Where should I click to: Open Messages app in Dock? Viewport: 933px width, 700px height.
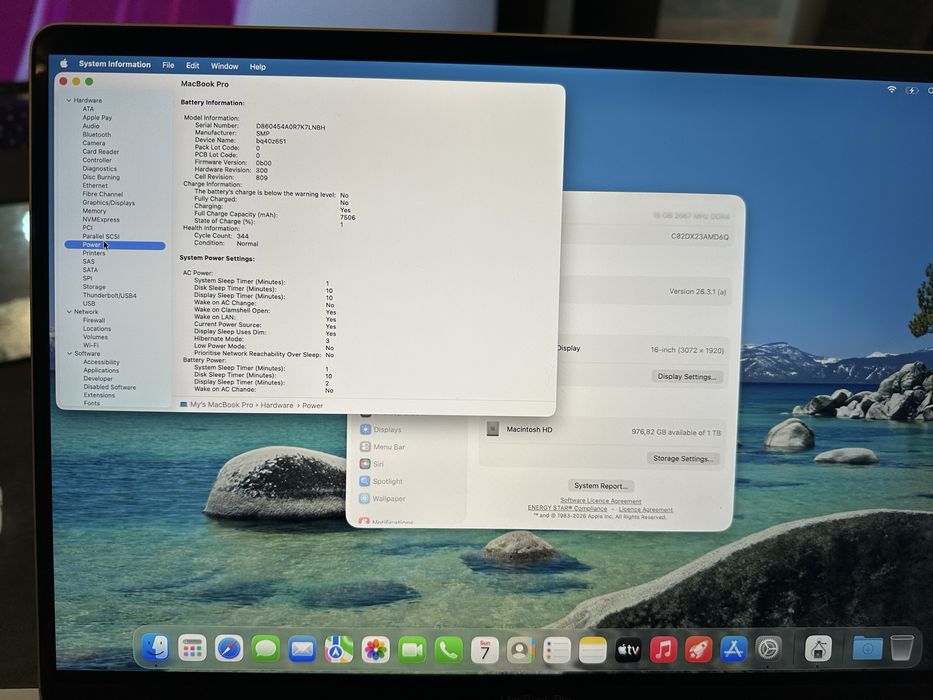click(266, 649)
